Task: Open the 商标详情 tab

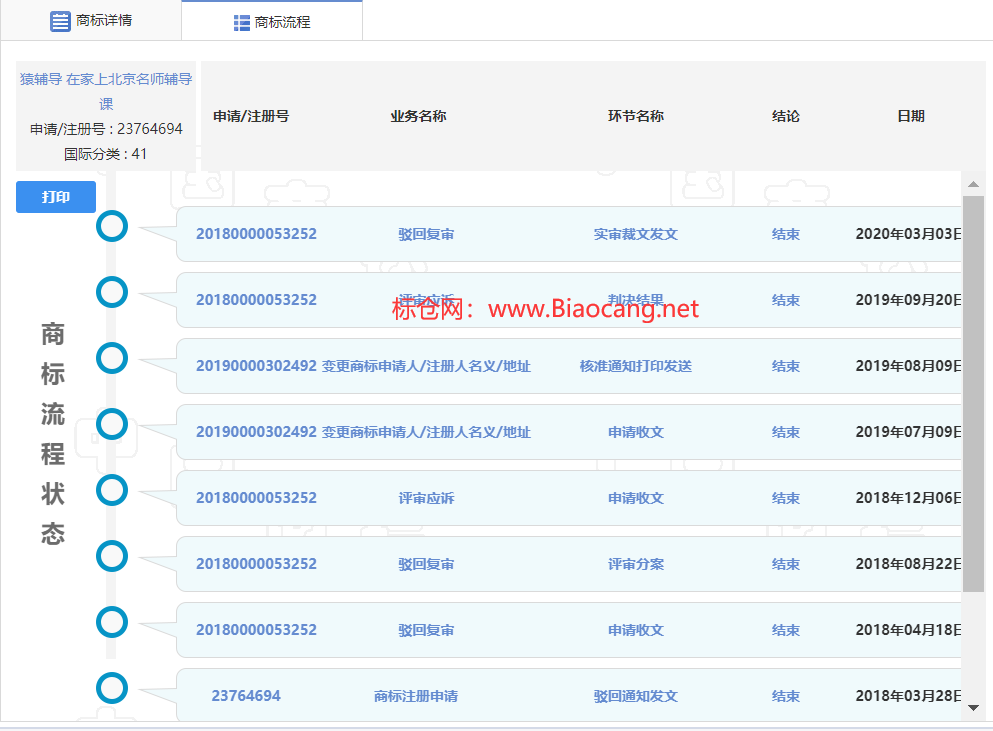Action: coord(91,20)
